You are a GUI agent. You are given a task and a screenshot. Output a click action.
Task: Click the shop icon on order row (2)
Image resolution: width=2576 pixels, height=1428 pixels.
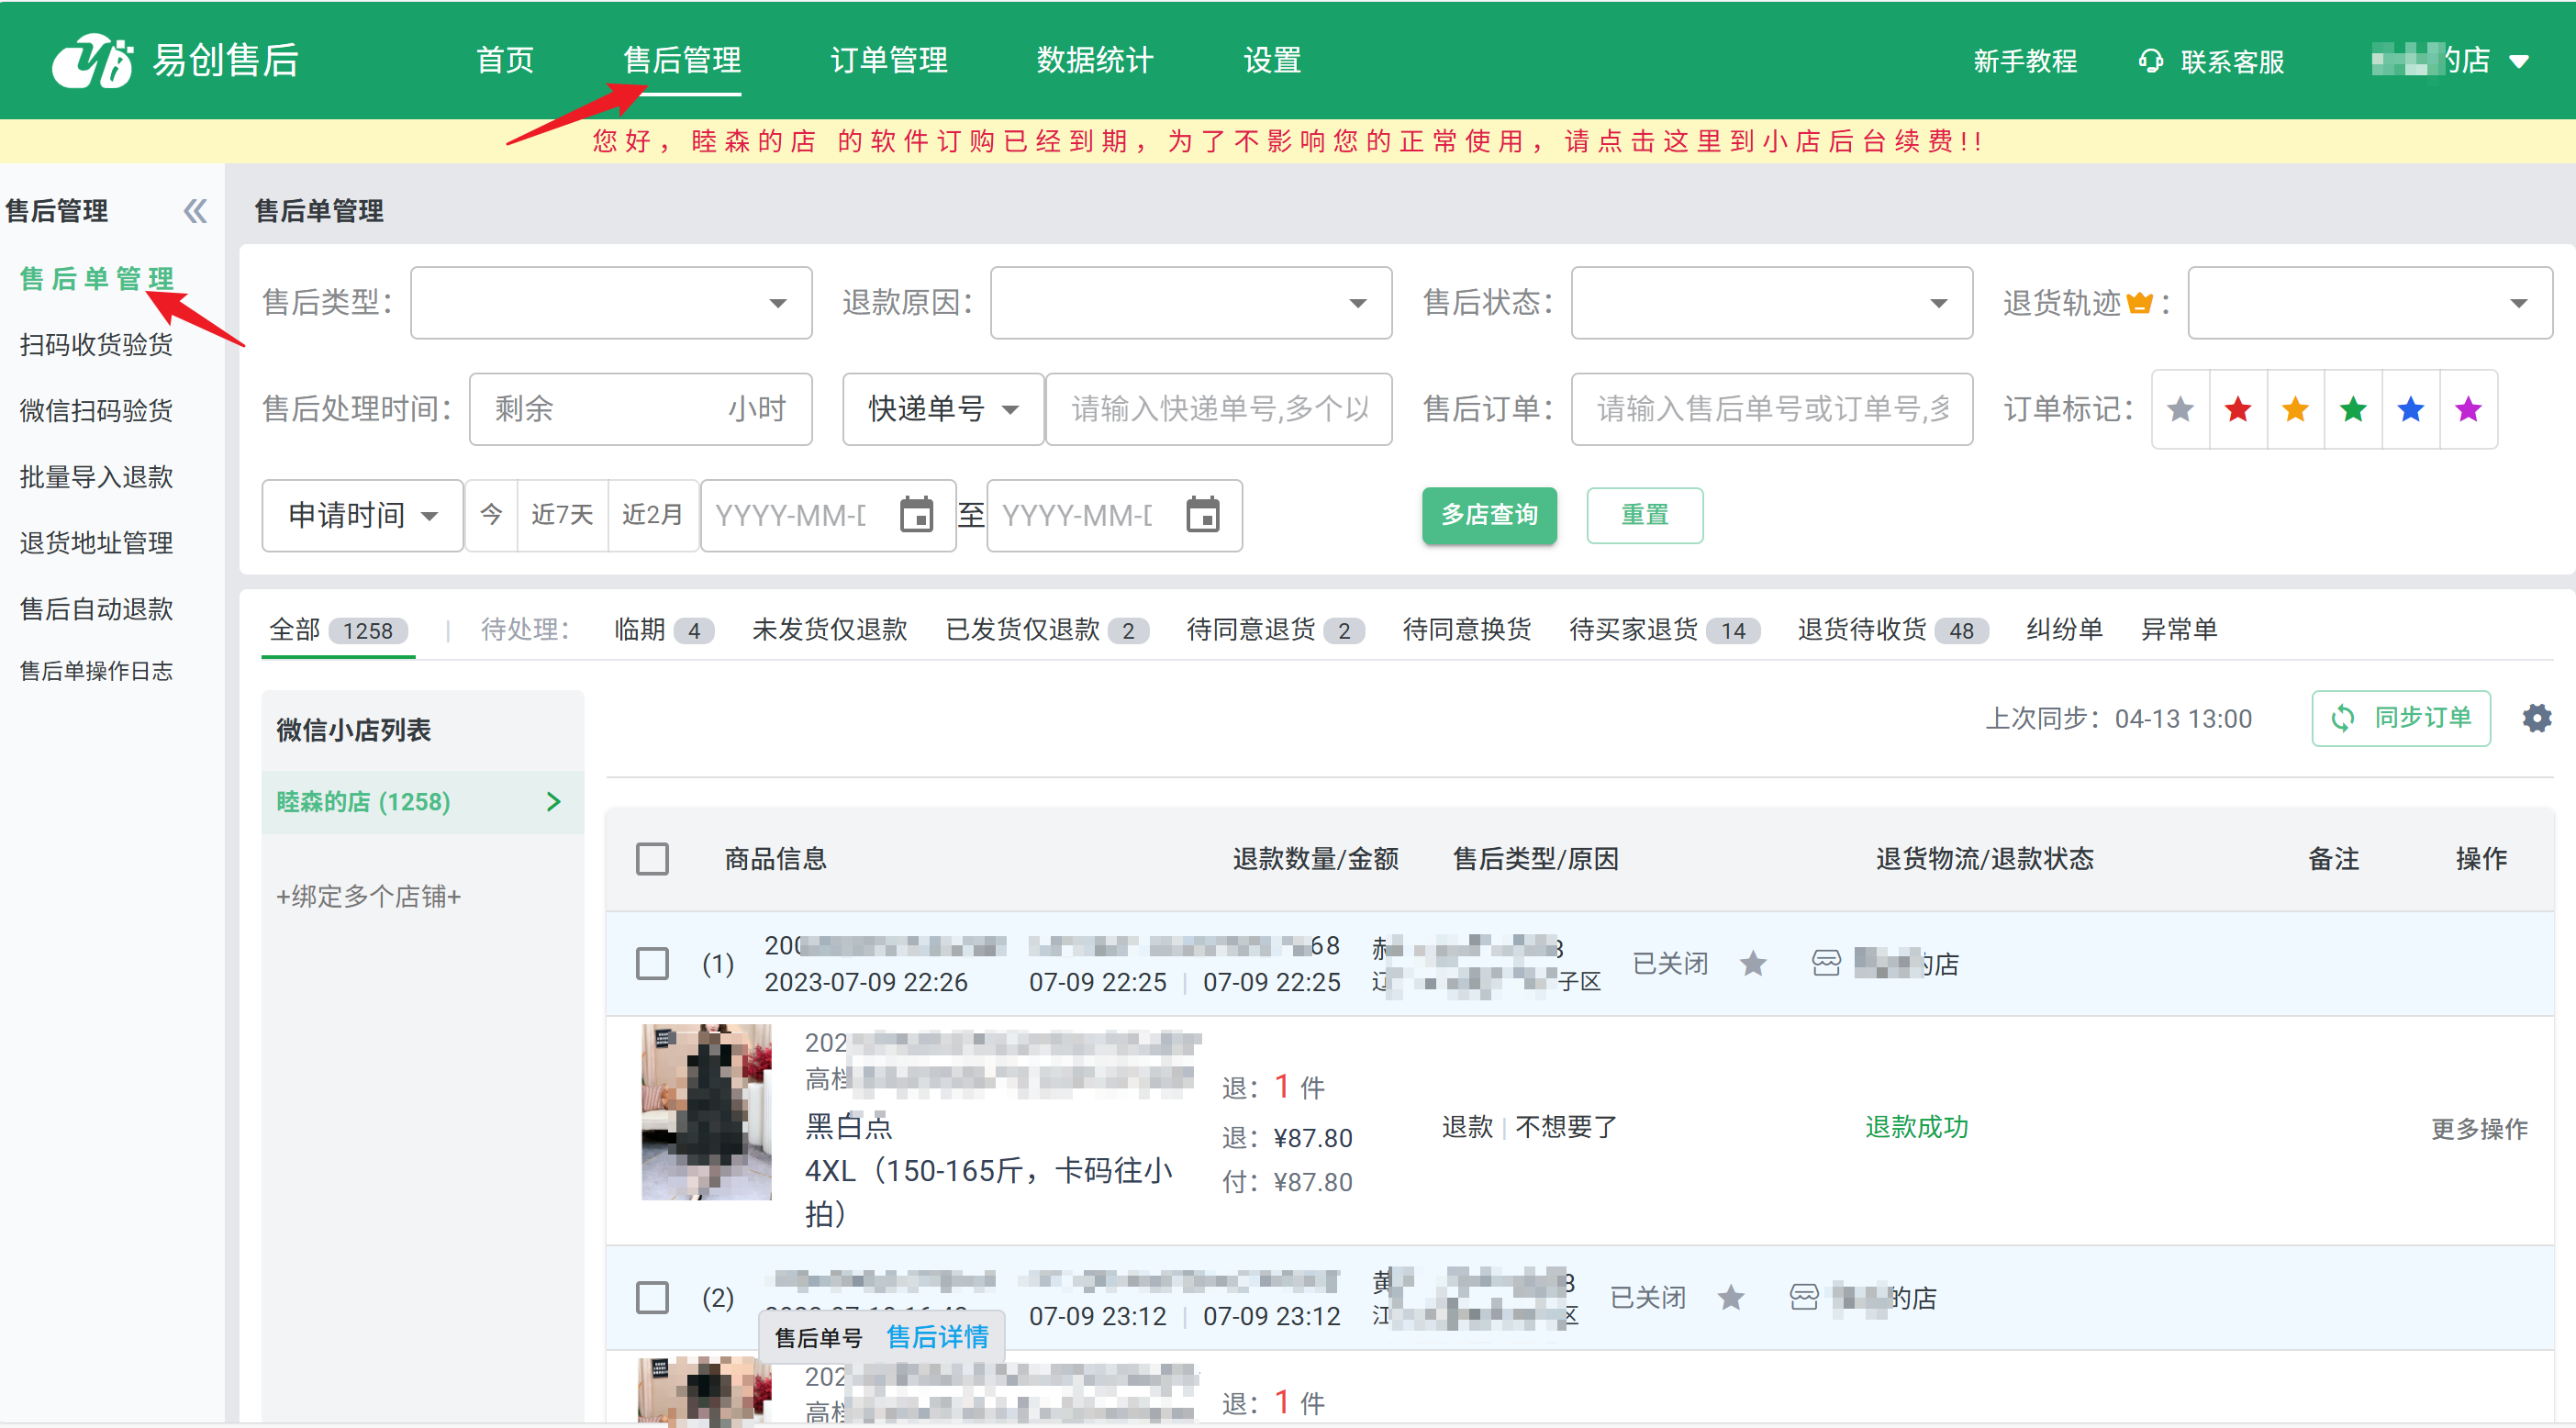1803,1298
